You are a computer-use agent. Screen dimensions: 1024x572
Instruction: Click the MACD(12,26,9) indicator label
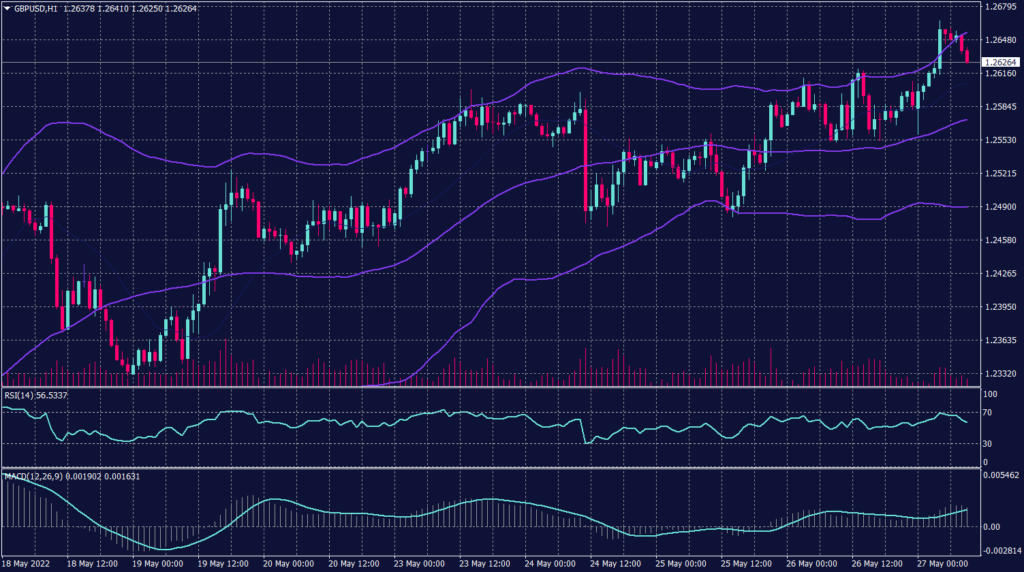pos(32,476)
